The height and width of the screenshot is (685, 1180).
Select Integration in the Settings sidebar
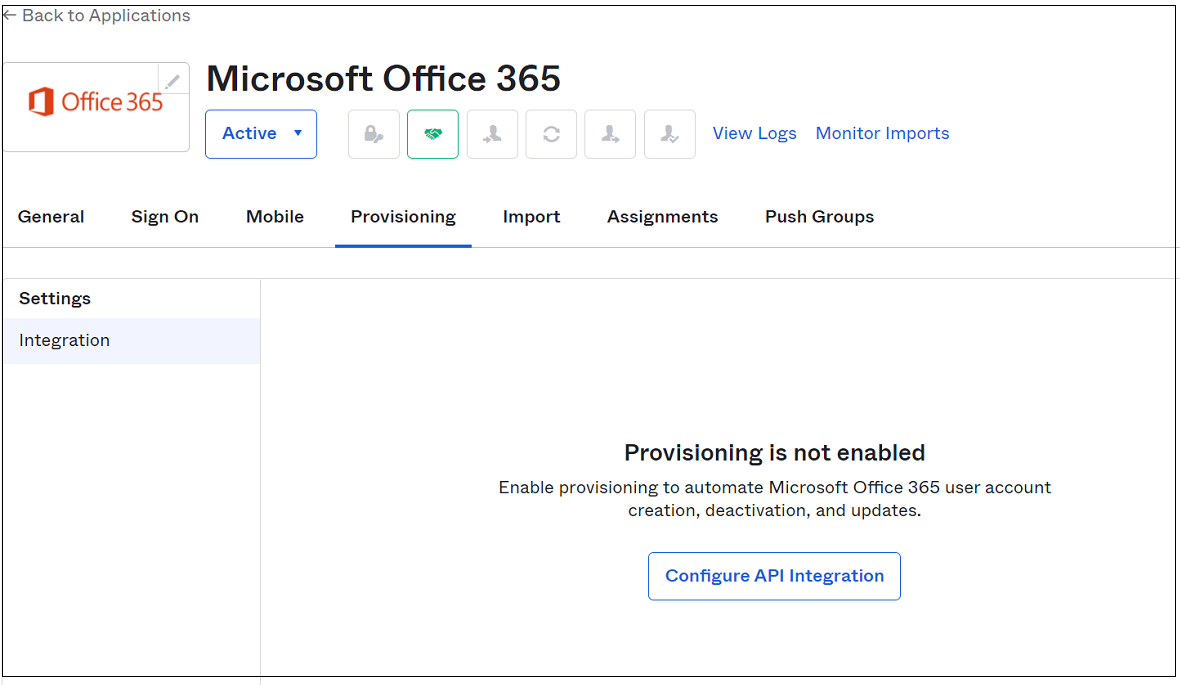[x=132, y=340]
